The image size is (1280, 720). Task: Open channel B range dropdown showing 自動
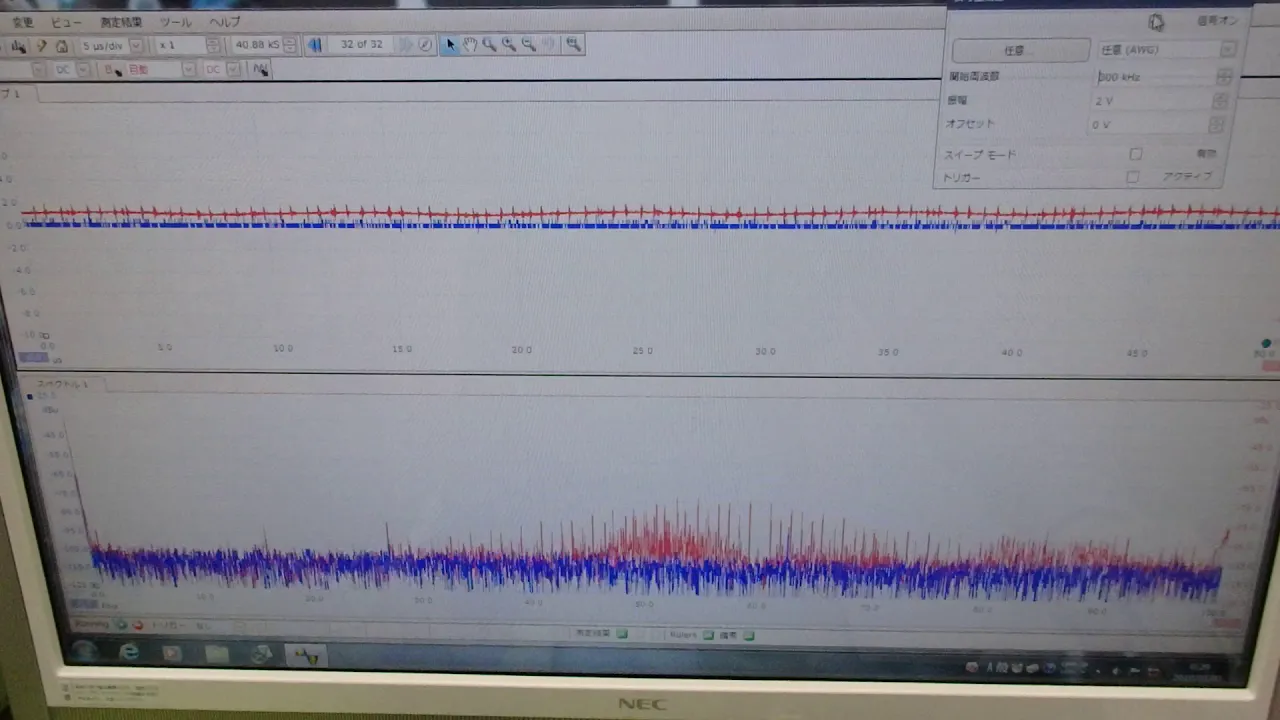coord(188,70)
